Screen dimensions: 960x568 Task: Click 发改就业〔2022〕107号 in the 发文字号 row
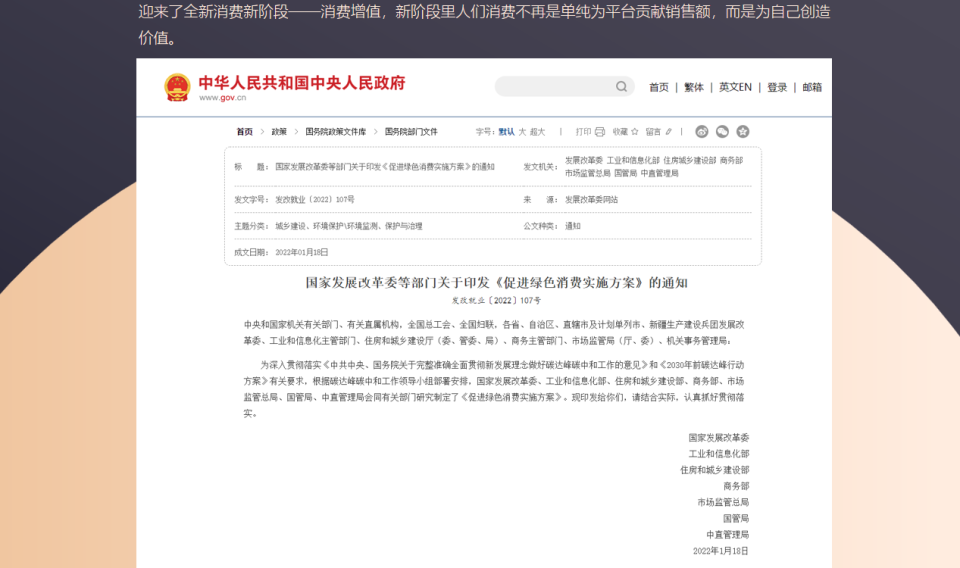pyautogui.click(x=315, y=200)
